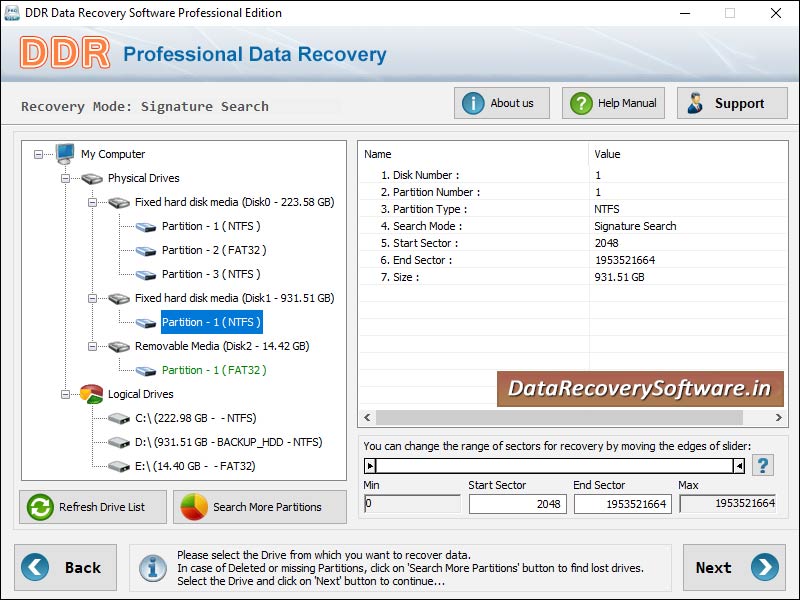This screenshot has width=800, height=600.
Task: Click the sector range slider handle
Action: (371, 464)
